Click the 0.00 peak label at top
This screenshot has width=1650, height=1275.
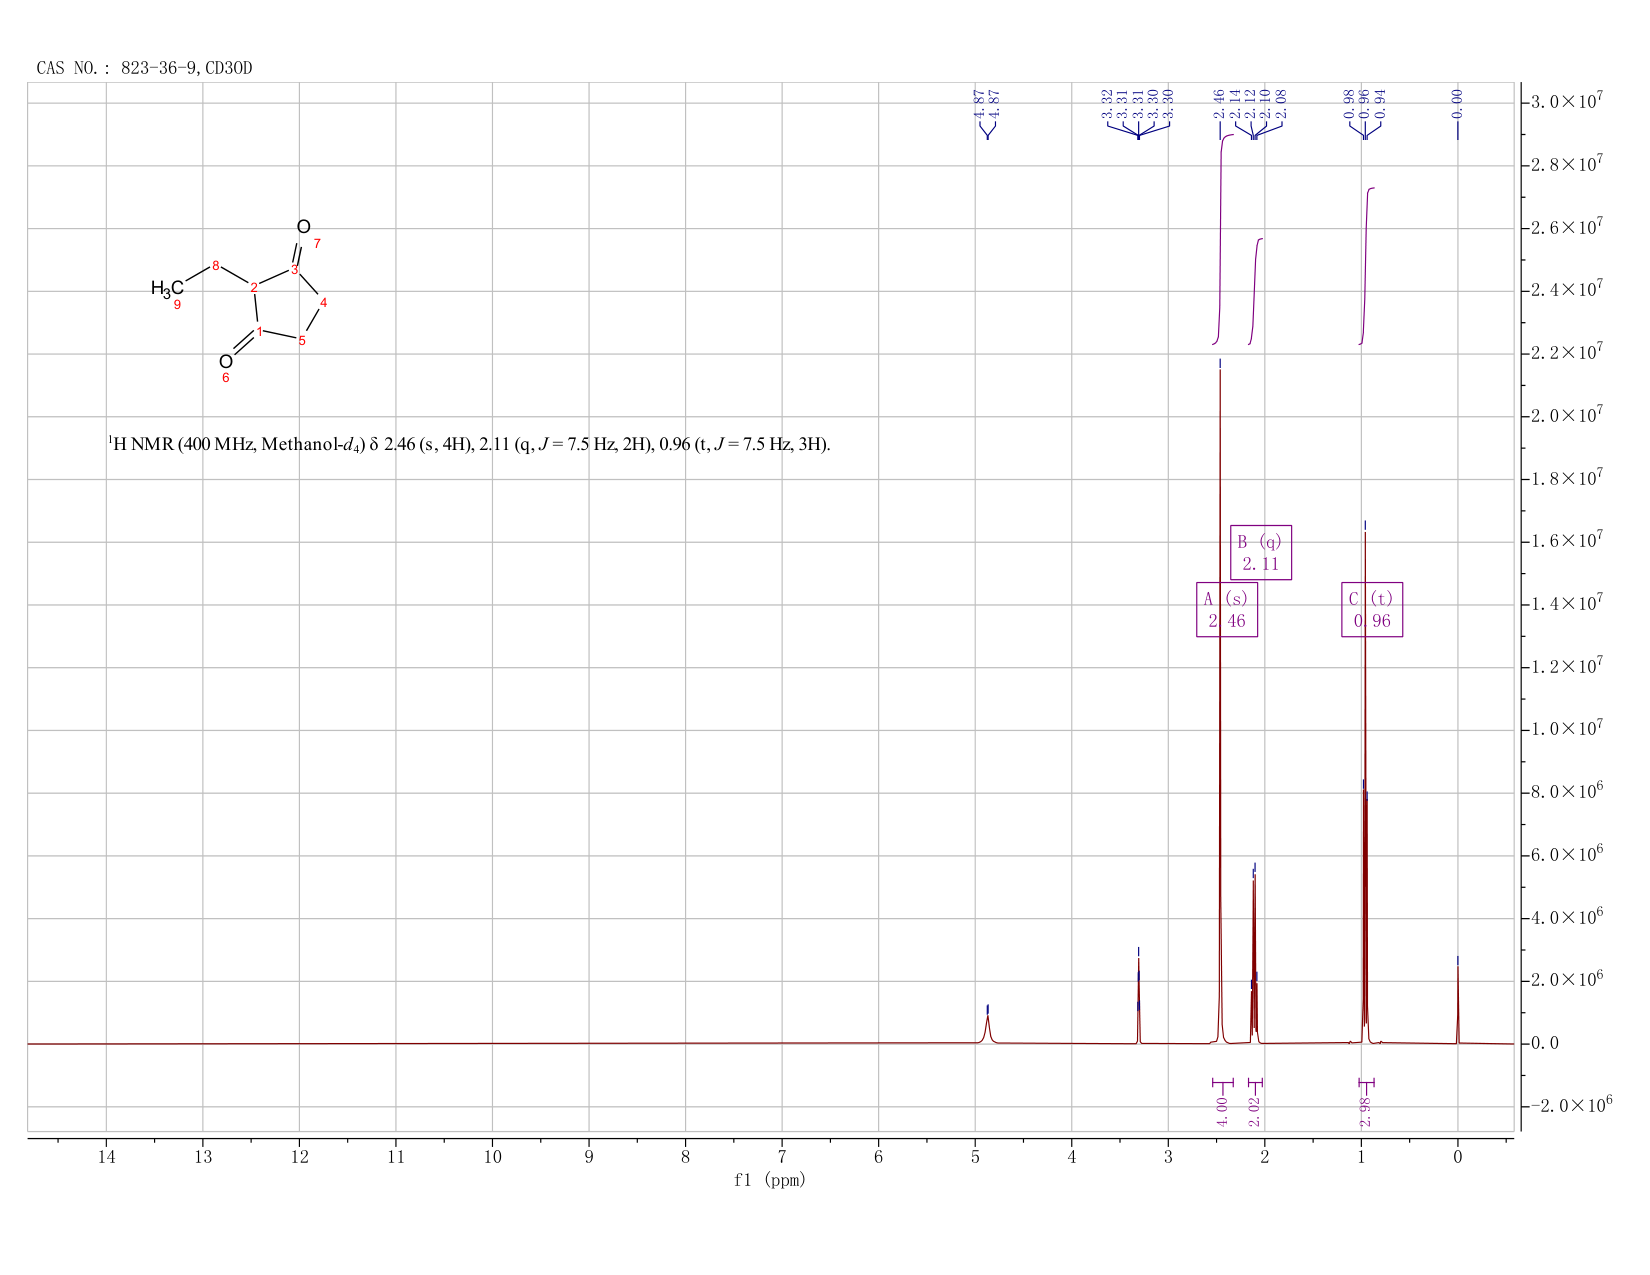[1457, 104]
